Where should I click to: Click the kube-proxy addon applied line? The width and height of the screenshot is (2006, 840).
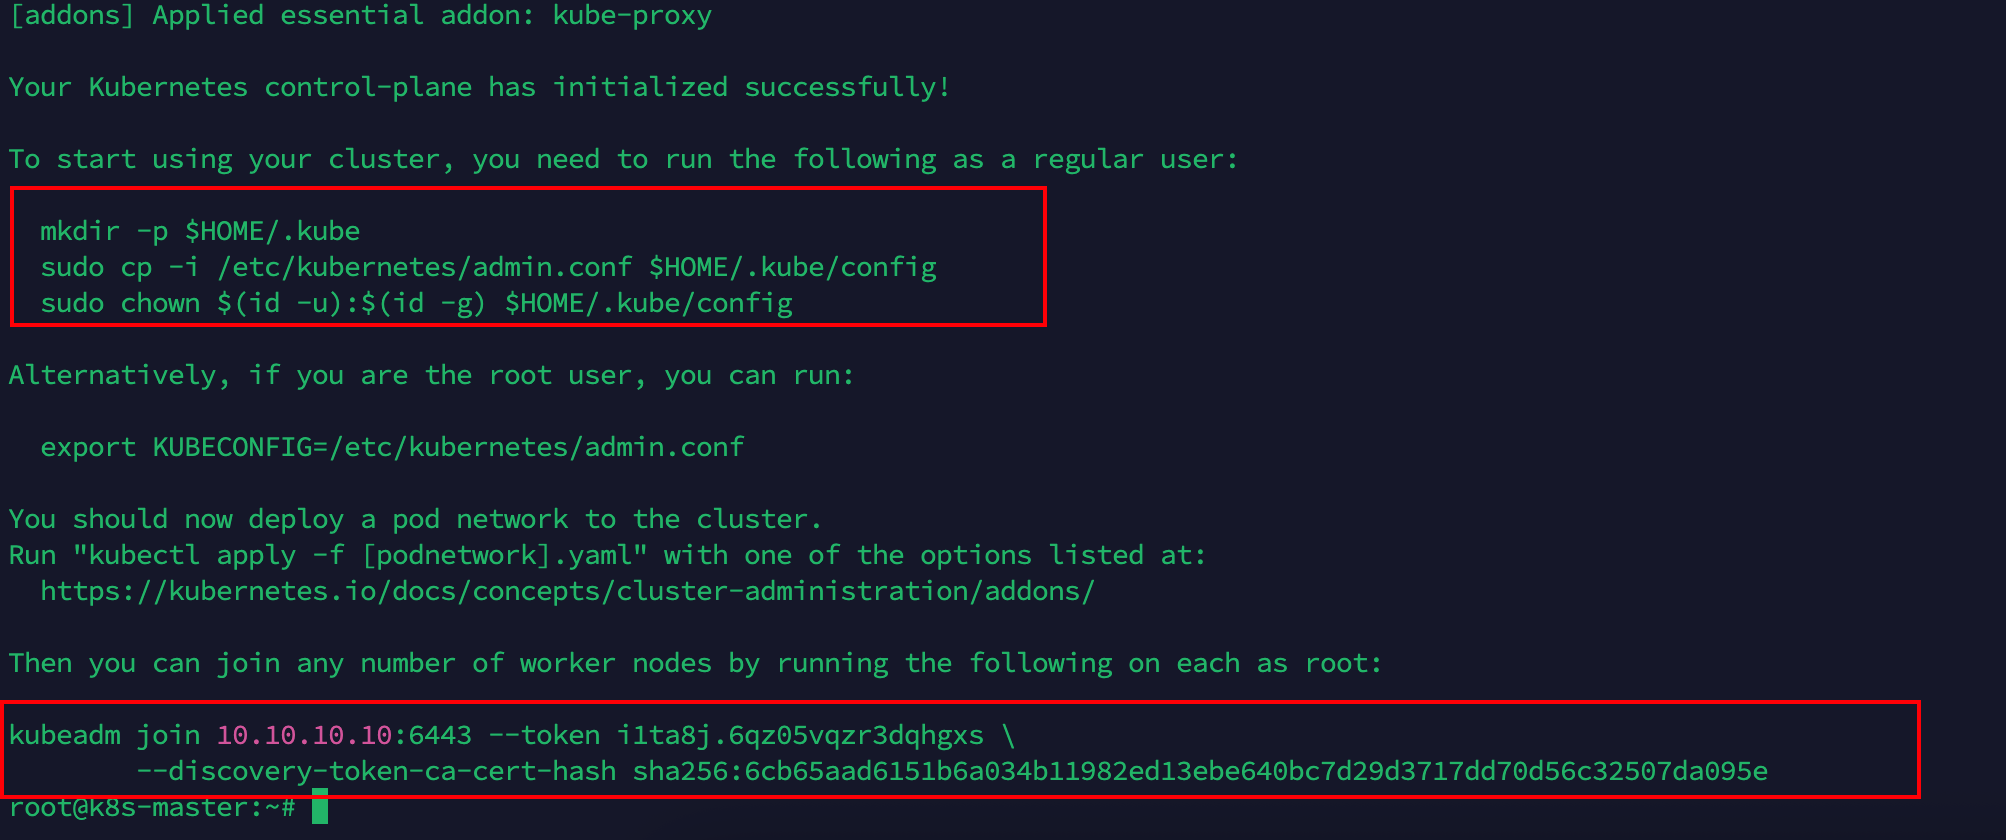360,16
